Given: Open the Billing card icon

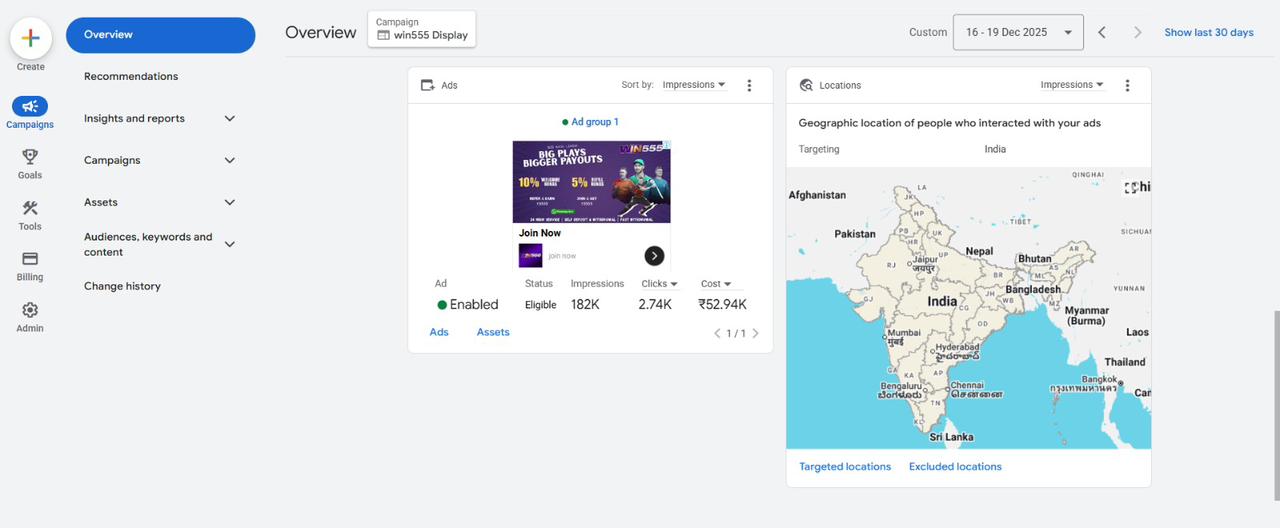Looking at the screenshot, I should (30, 259).
